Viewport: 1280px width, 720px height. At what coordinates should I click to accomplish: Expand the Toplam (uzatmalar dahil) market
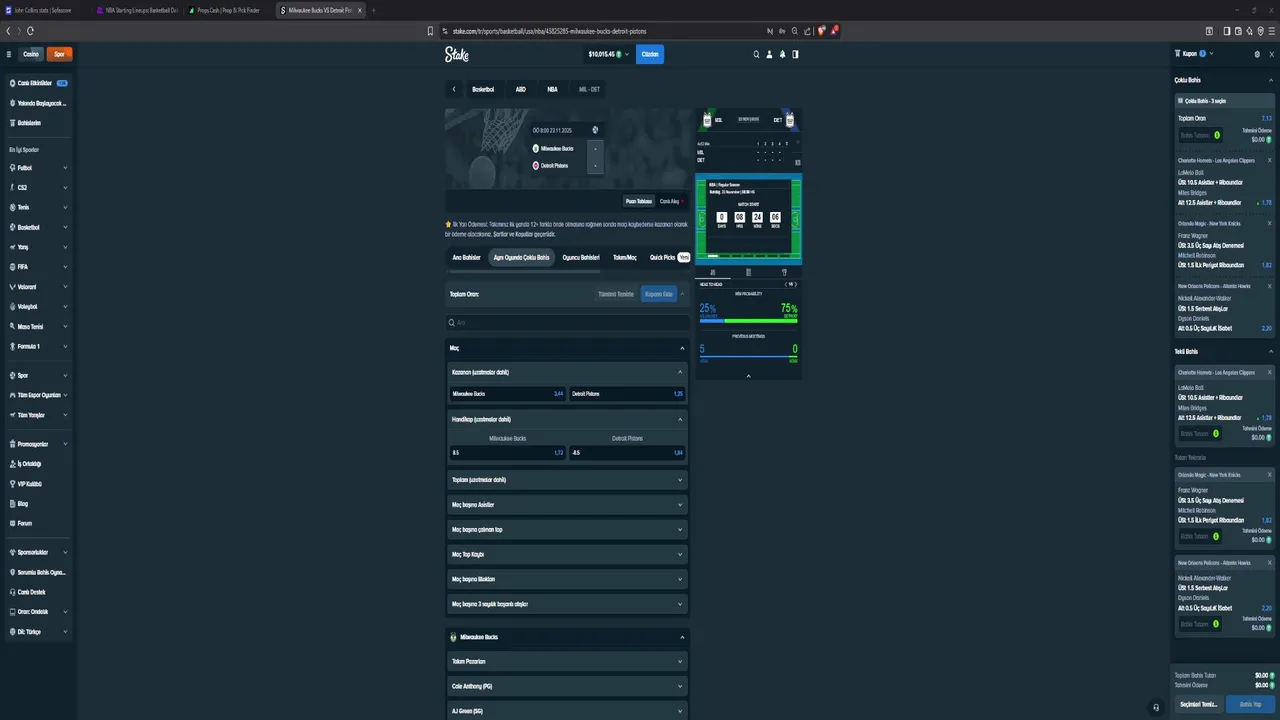point(567,480)
